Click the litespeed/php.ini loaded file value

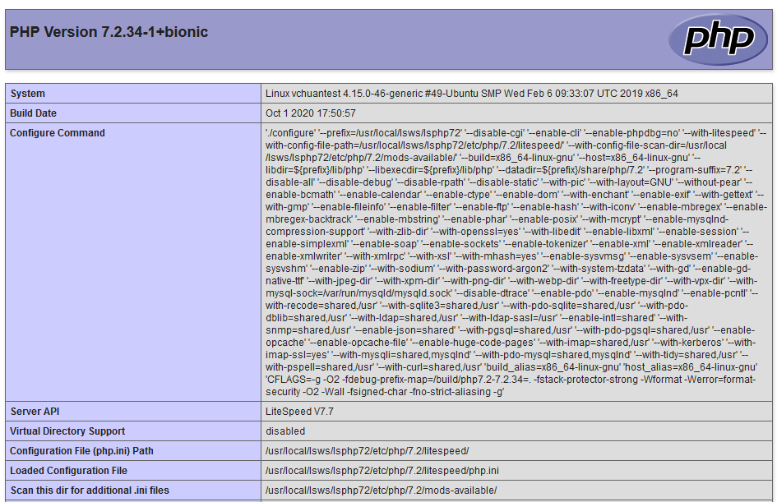coord(382,471)
